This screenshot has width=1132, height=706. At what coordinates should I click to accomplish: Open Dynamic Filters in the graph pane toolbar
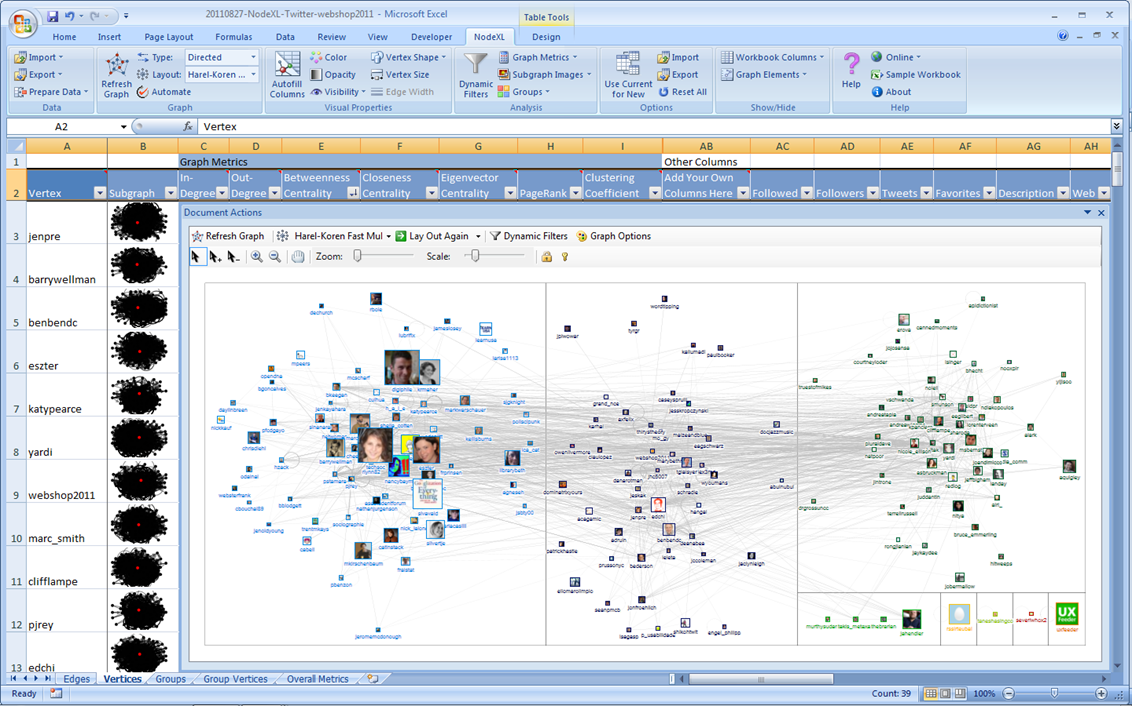click(x=528, y=236)
